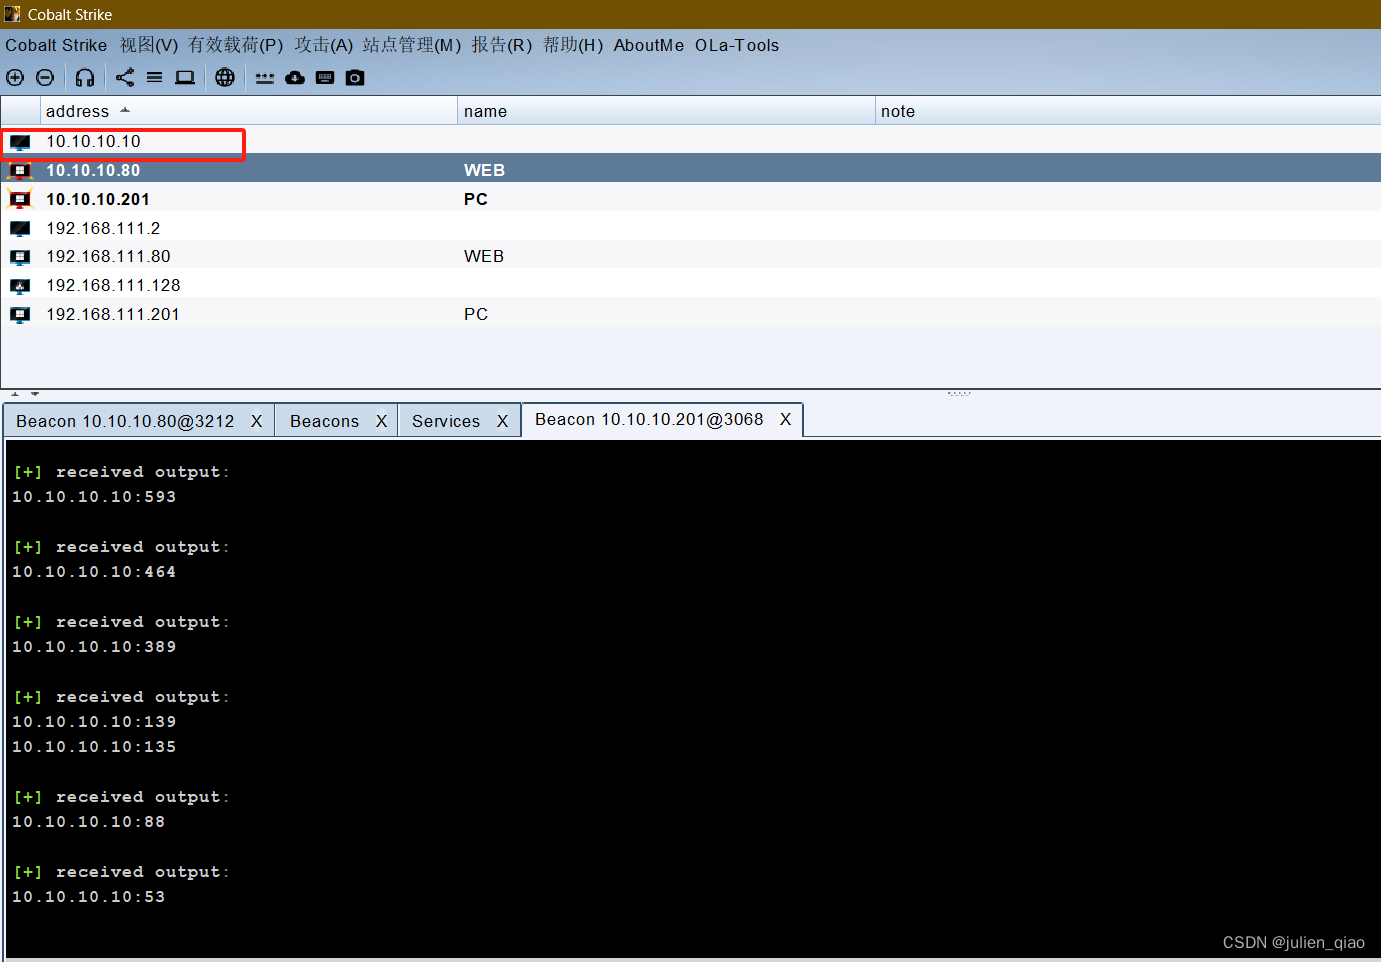
Task: Sort targets by address column header
Action: tap(248, 111)
